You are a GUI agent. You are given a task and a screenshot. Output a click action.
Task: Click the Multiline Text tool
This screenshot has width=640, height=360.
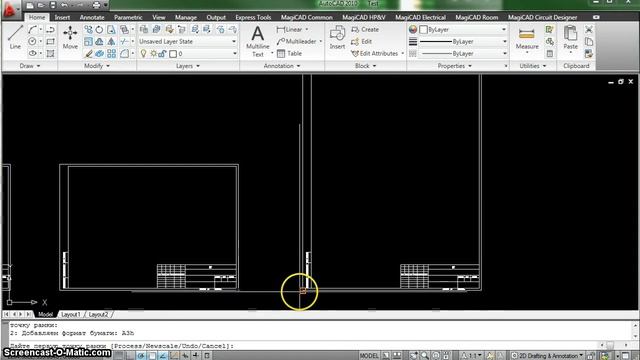(258, 41)
